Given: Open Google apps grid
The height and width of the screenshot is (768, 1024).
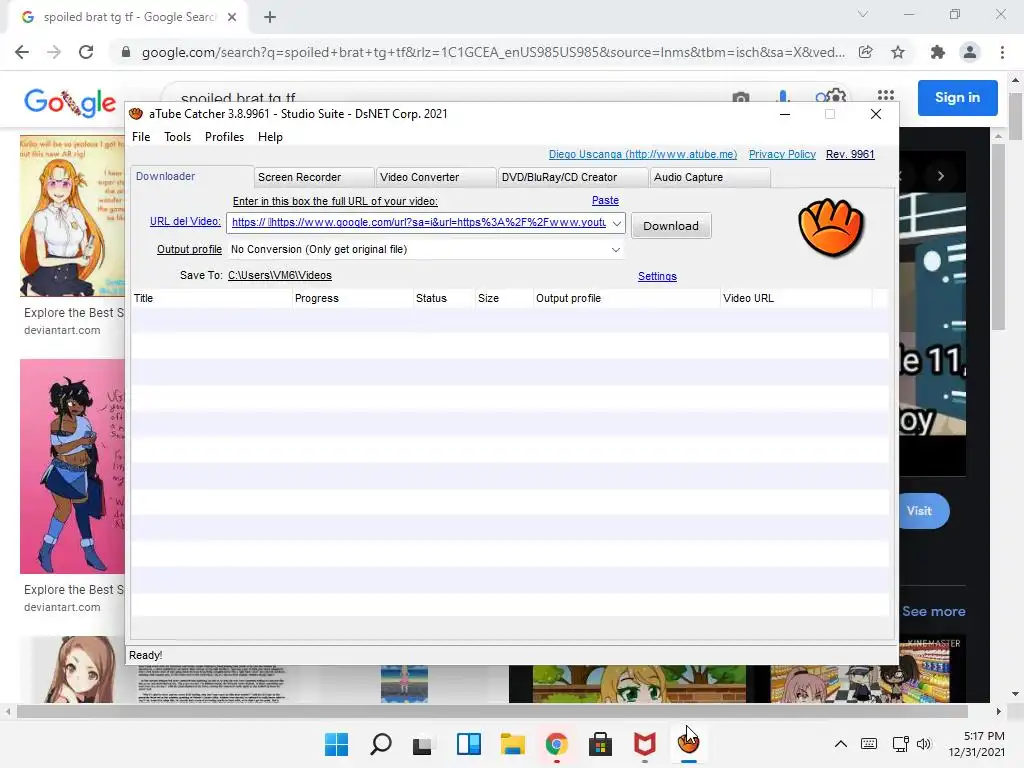Looking at the screenshot, I should pos(886,97).
